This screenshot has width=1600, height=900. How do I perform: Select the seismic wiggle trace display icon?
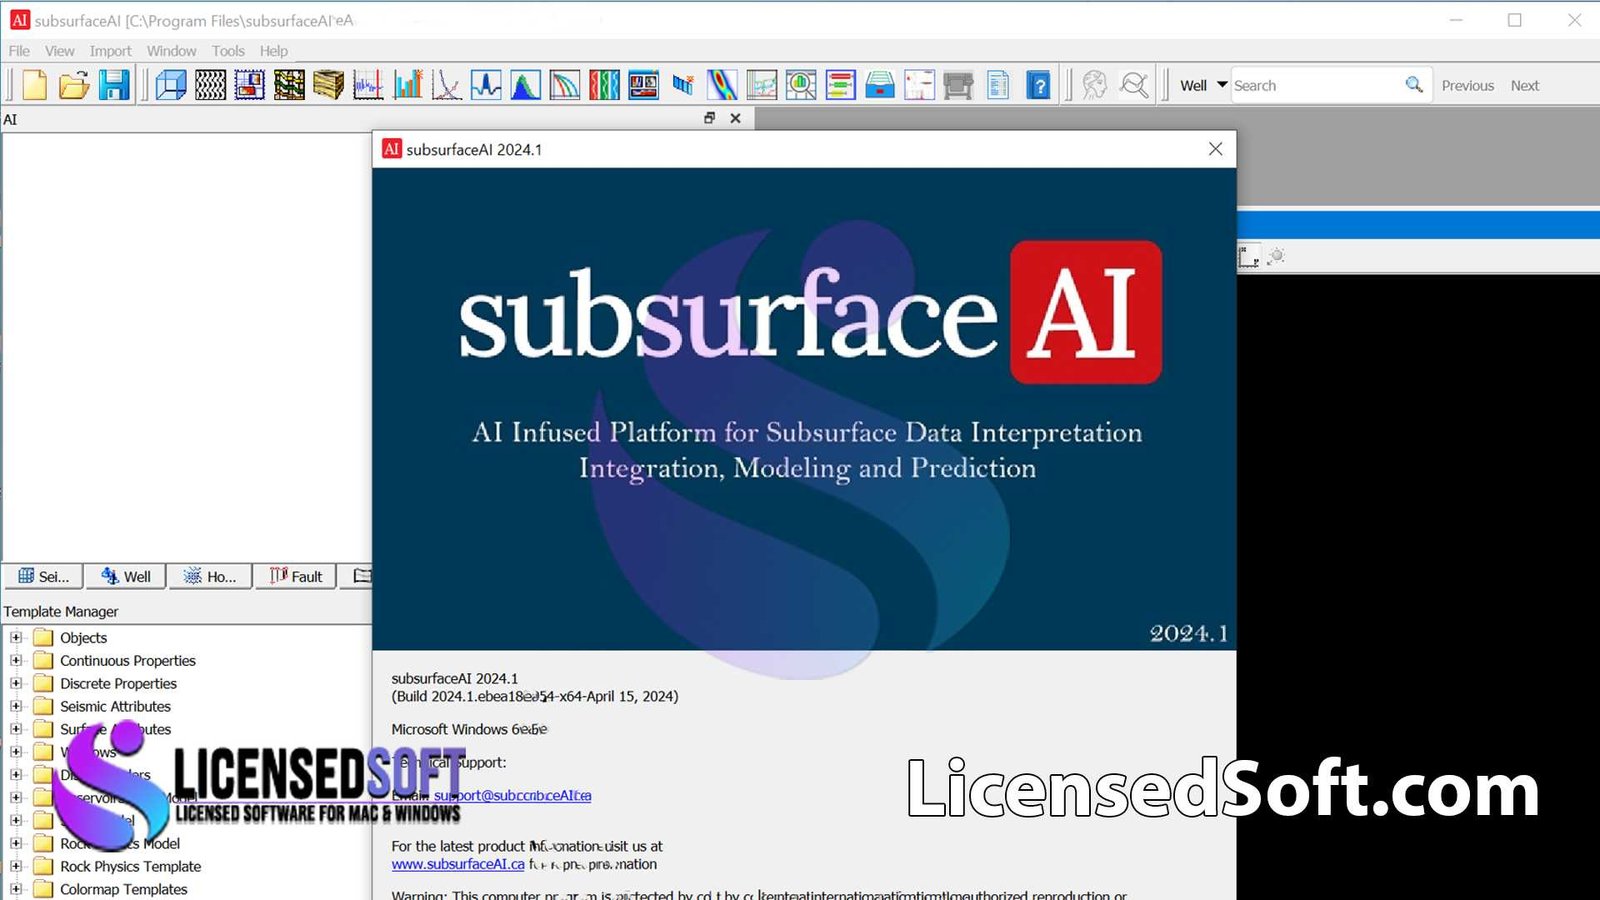(210, 85)
